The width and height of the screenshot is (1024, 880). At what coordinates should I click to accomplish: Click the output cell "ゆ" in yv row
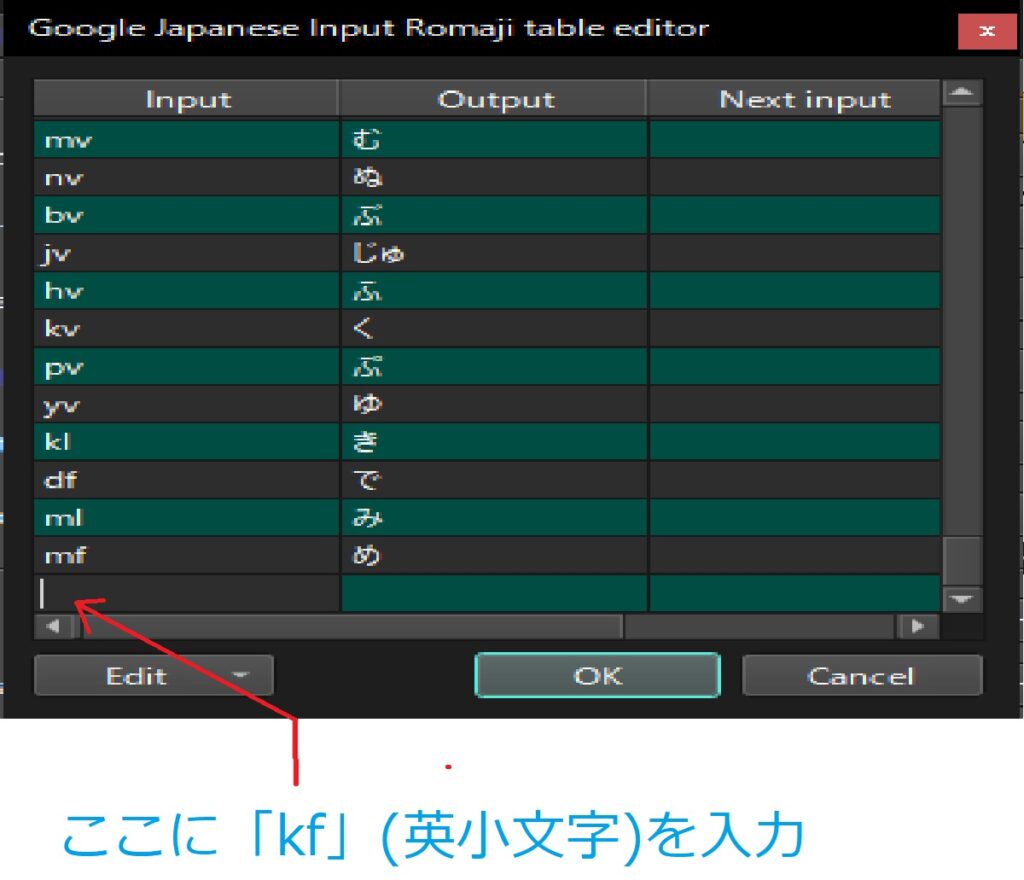click(494, 404)
